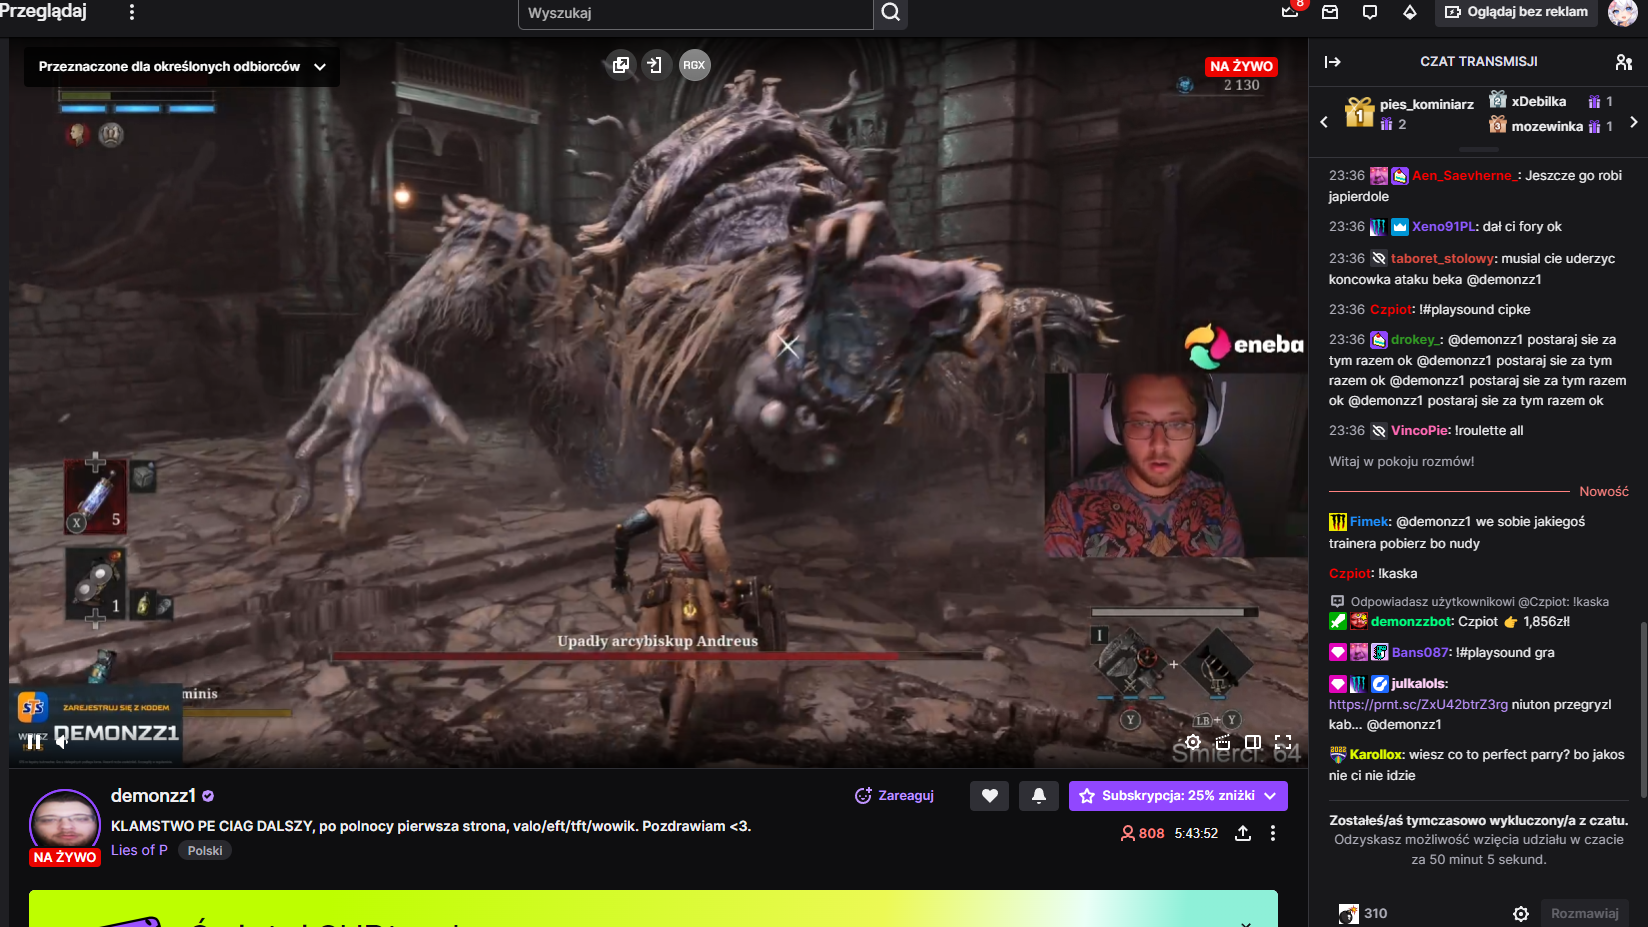Click the search magnifier button
The height and width of the screenshot is (927, 1648).
pos(891,13)
